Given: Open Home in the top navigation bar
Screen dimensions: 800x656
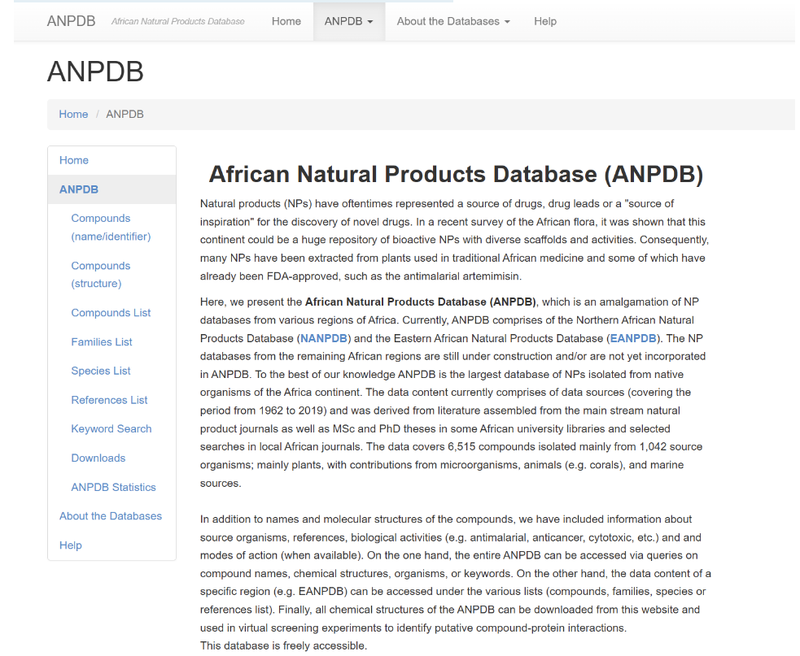Looking at the screenshot, I should click(286, 21).
